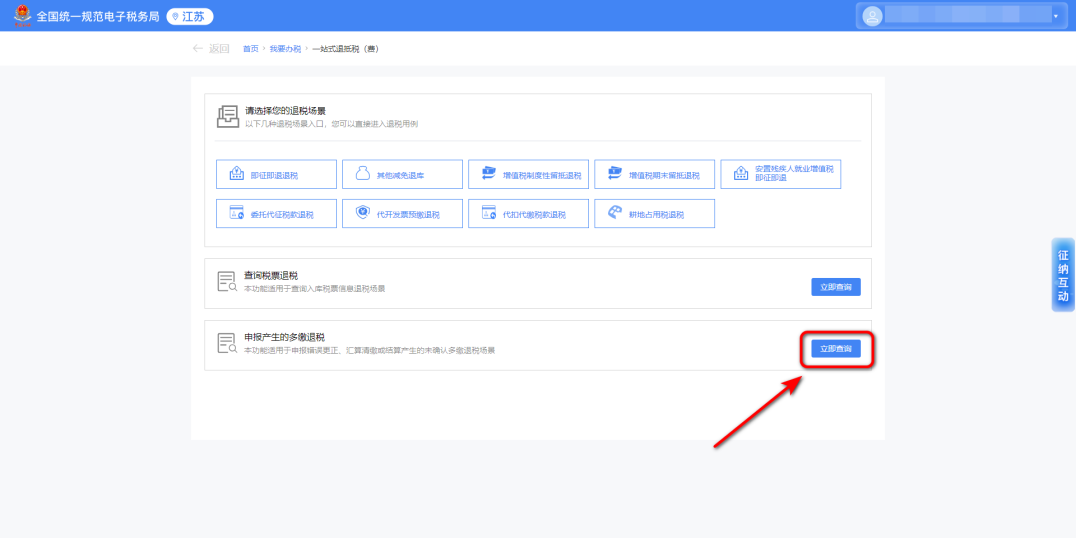Click the document search icon beside 查询税票退税
1076x538 pixels.
click(x=227, y=281)
